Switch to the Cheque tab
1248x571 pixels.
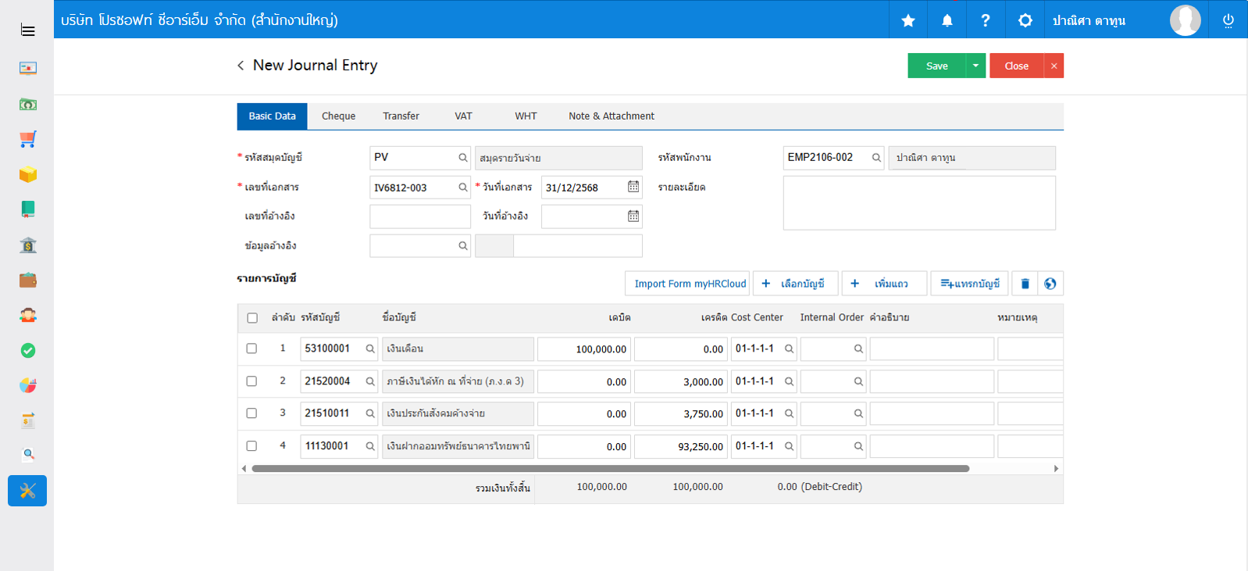[338, 116]
